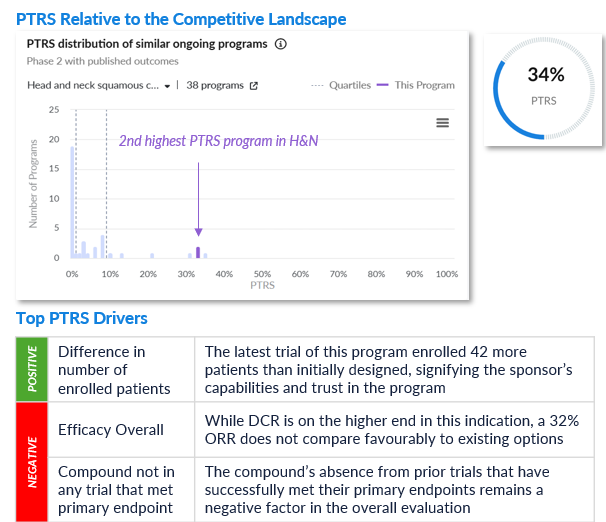Click the '2nd highest PTRS program in H&N' annotation
This screenshot has width=606, height=522.
[x=218, y=141]
